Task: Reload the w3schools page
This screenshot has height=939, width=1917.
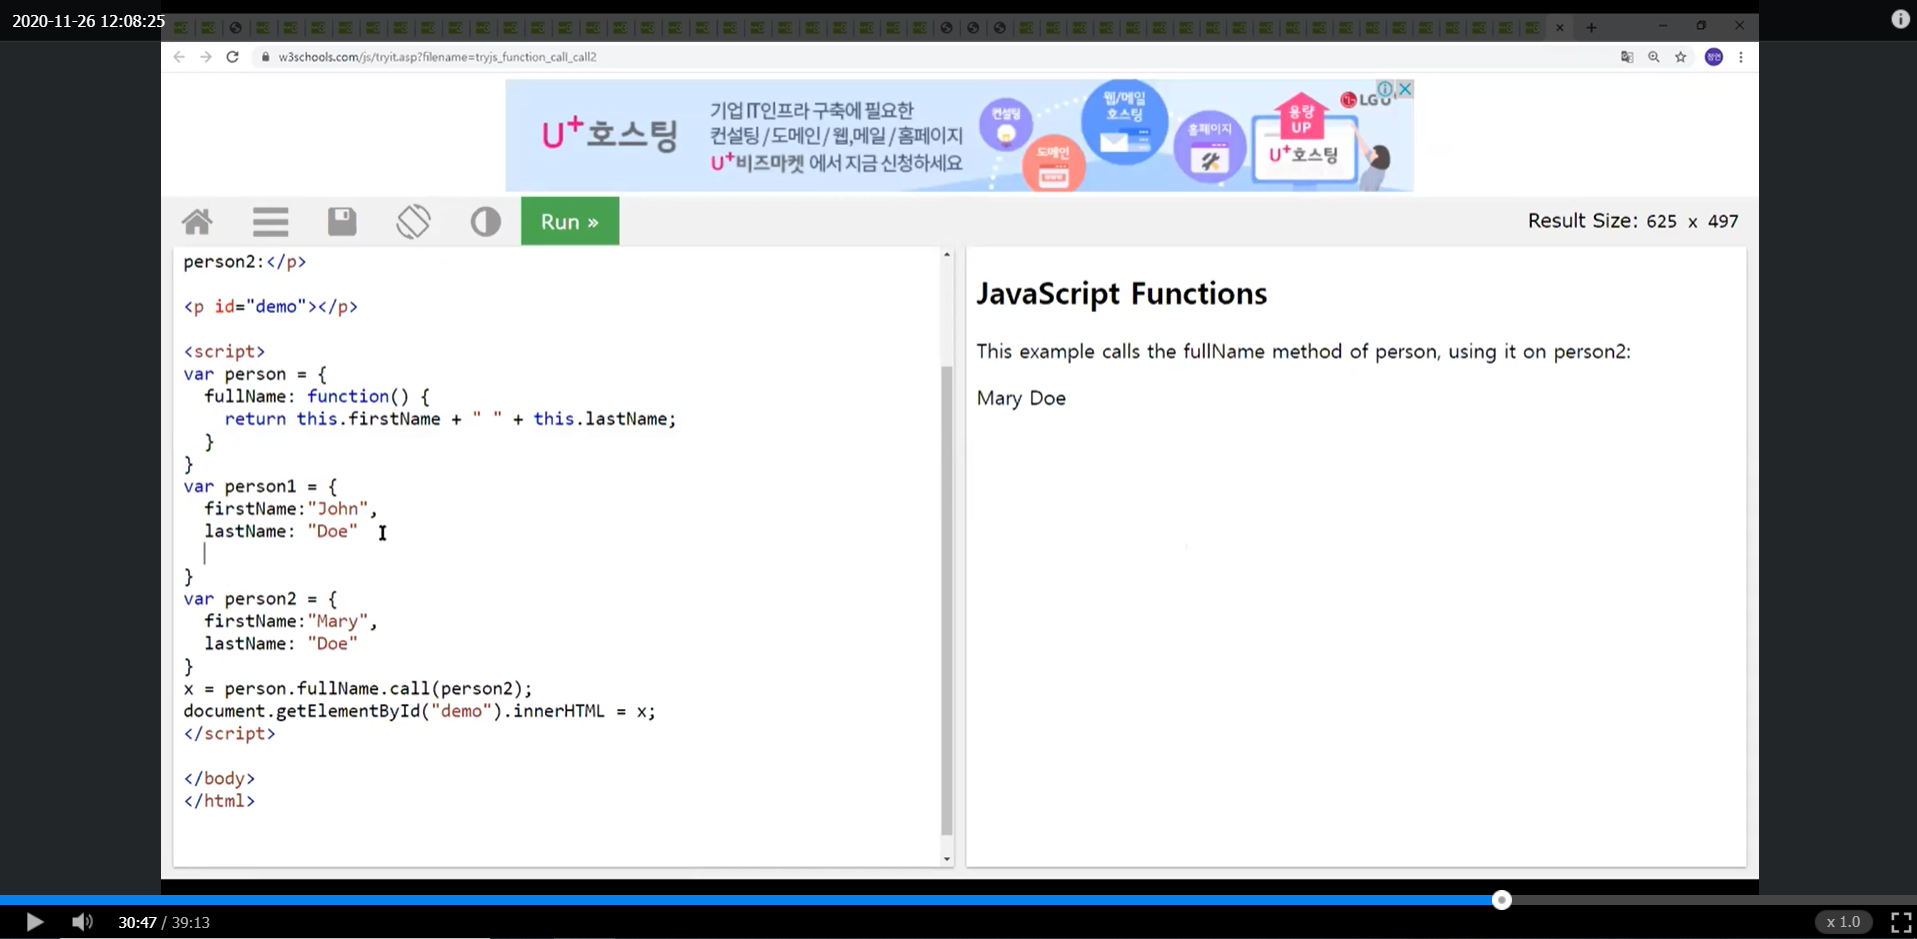Action: pyautogui.click(x=233, y=57)
